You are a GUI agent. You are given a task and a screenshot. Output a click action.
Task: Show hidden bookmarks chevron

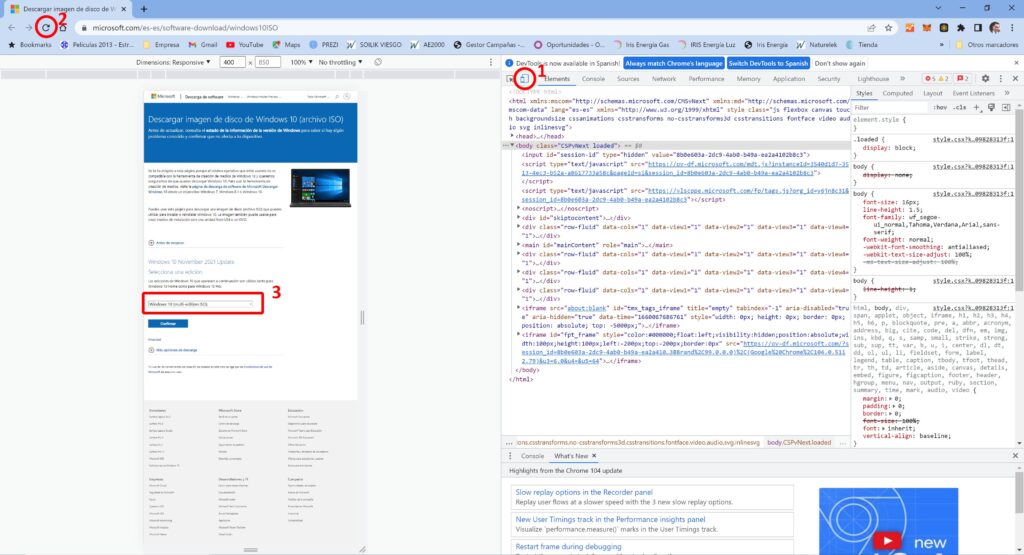[x=941, y=45]
